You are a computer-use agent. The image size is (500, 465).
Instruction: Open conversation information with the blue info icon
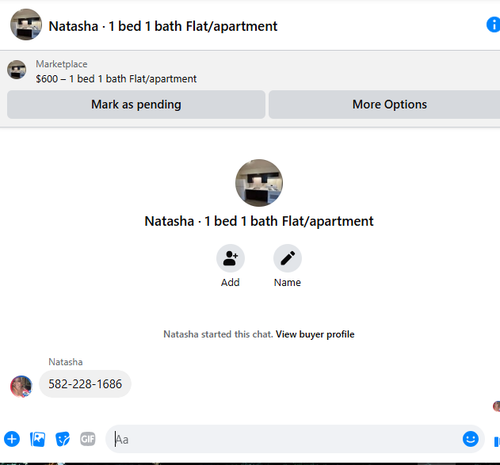pos(493,25)
